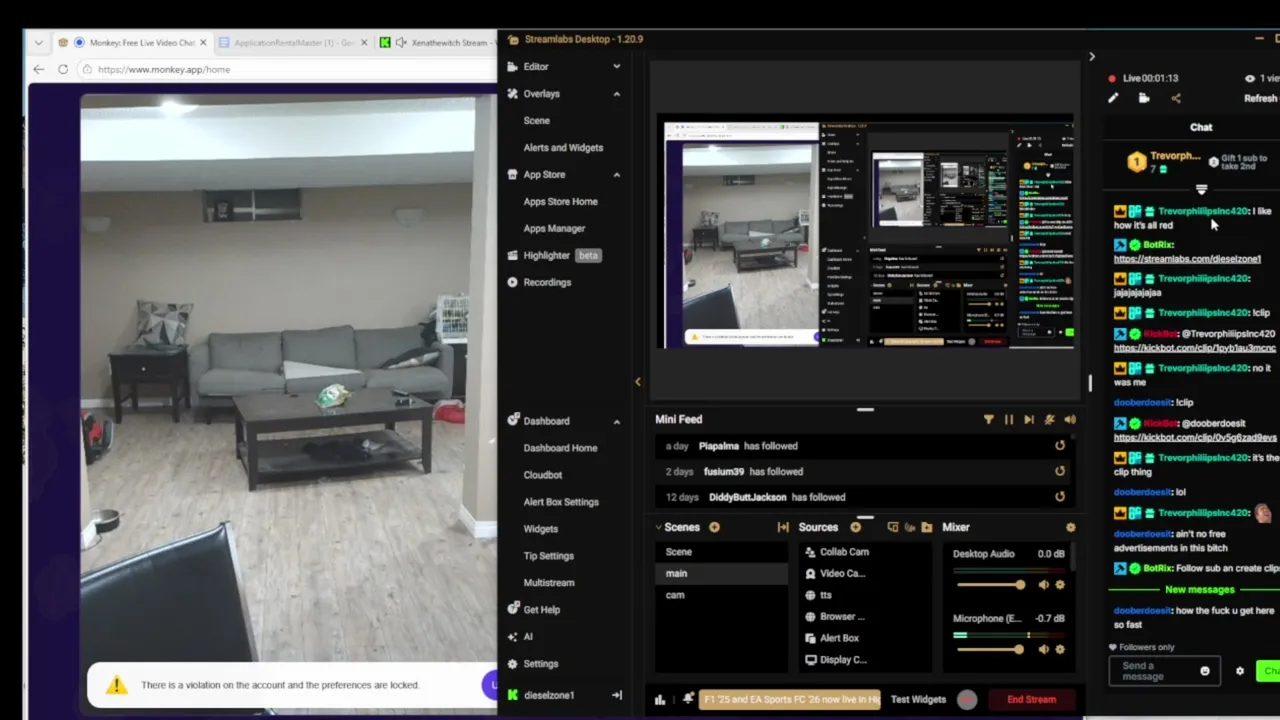Collapse the chat leaderboard arrow
The image size is (1280, 720).
pyautogui.click(x=1201, y=189)
